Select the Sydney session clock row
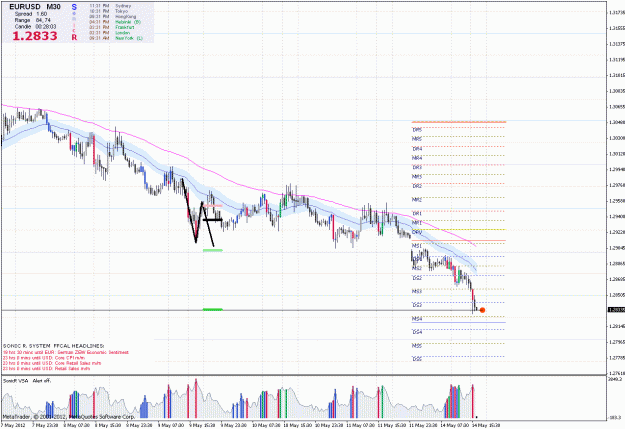The image size is (625, 429). click(110, 6)
